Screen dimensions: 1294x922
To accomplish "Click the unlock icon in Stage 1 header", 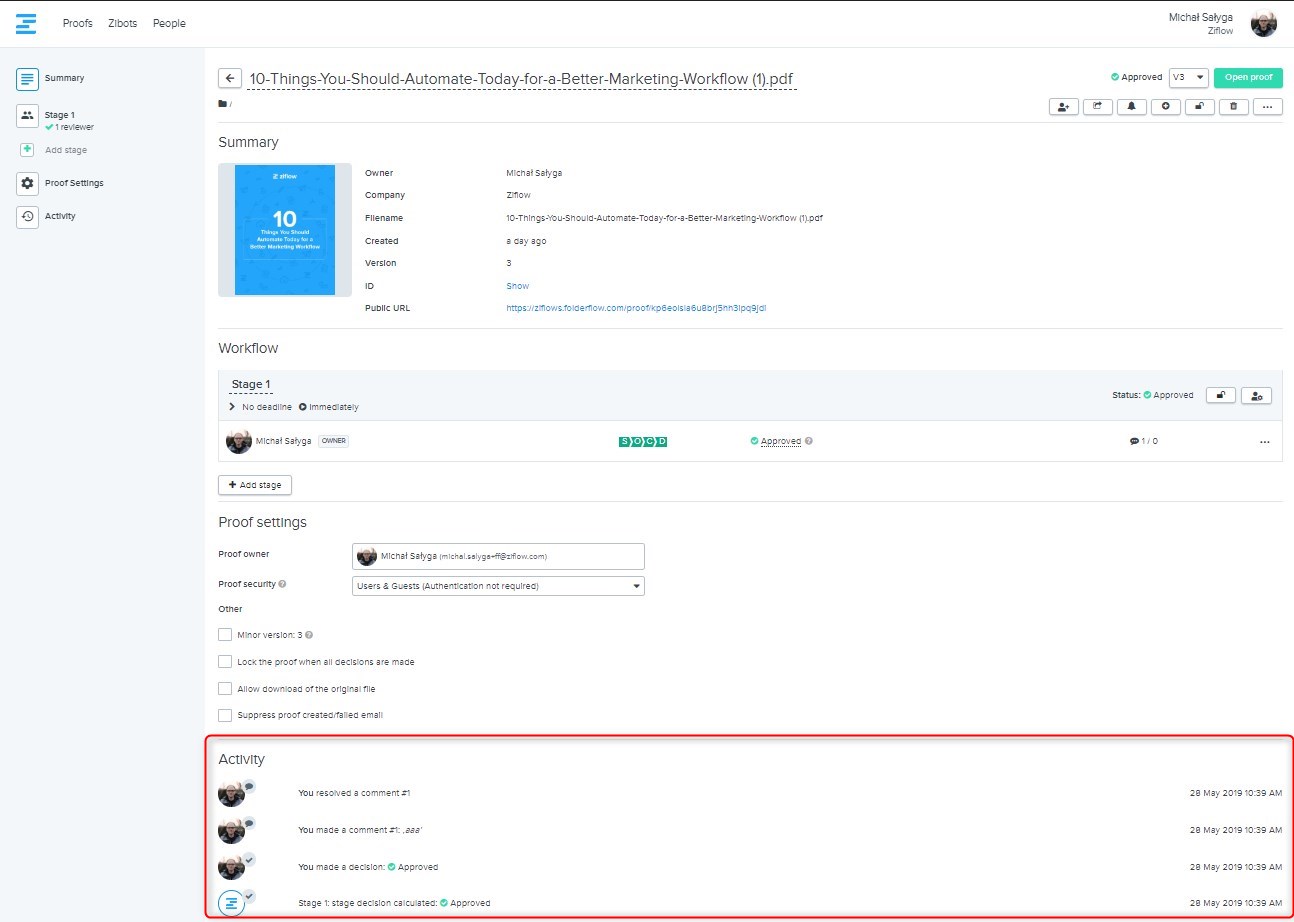I will click(1221, 395).
